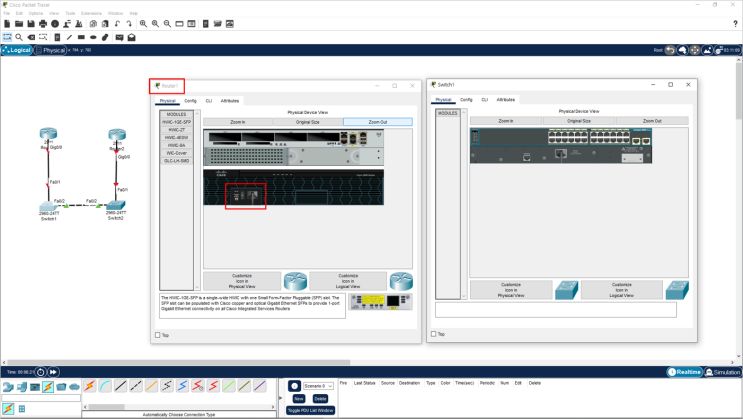Click Zoom In in Switch1 window
This screenshot has width=743, height=419.
point(506,121)
